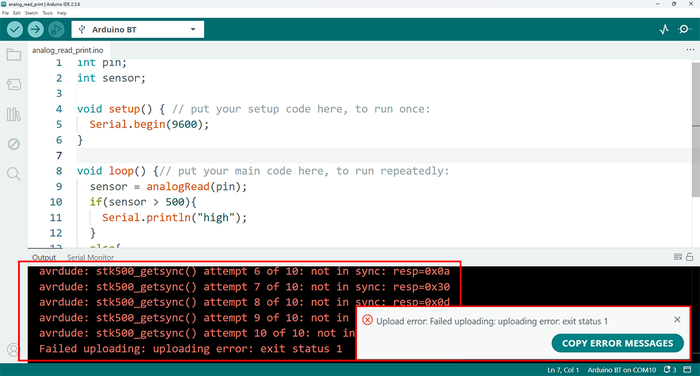700x376 pixels.
Task: Open the Help menu
Action: pyautogui.click(x=62, y=13)
